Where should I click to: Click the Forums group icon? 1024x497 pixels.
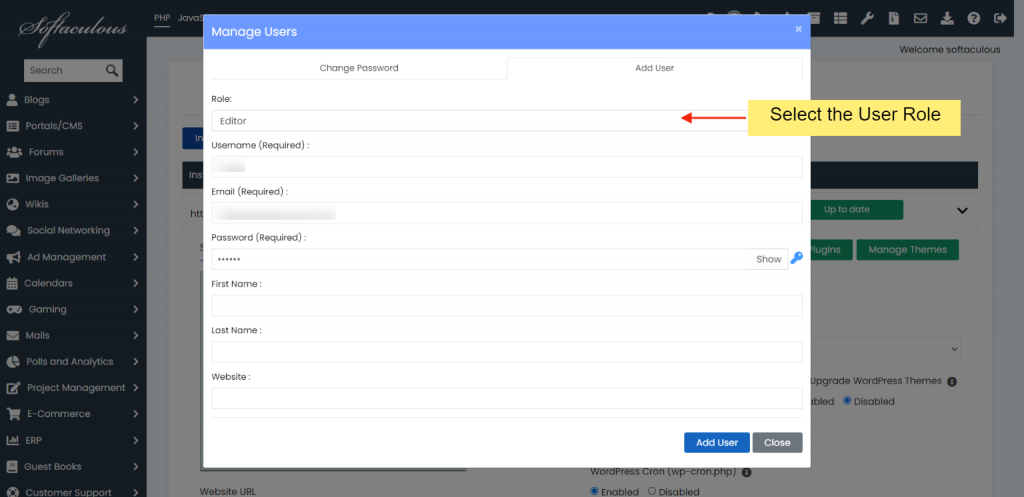click(x=14, y=152)
